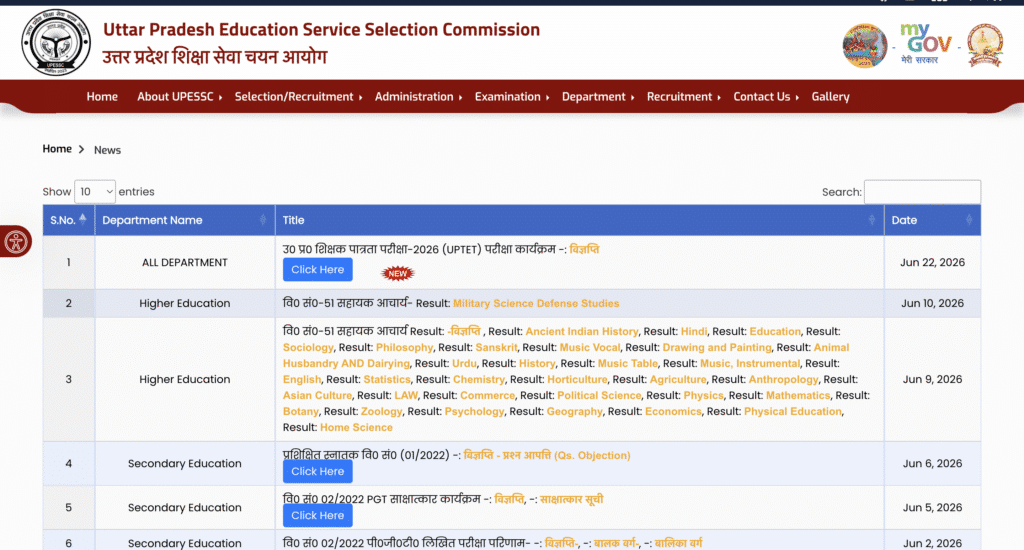
Task: Open Physical Education result link
Action: pos(793,412)
